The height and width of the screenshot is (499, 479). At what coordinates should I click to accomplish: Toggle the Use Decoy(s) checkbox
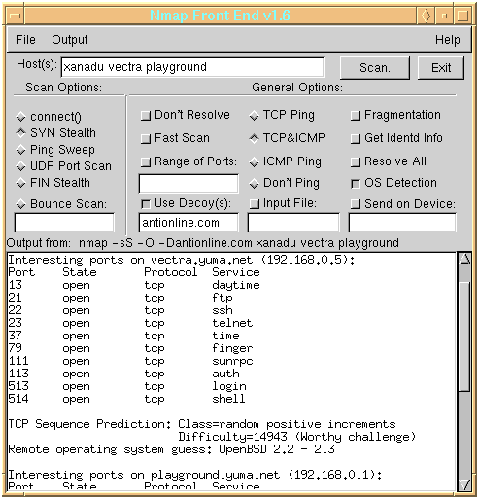[146, 204]
